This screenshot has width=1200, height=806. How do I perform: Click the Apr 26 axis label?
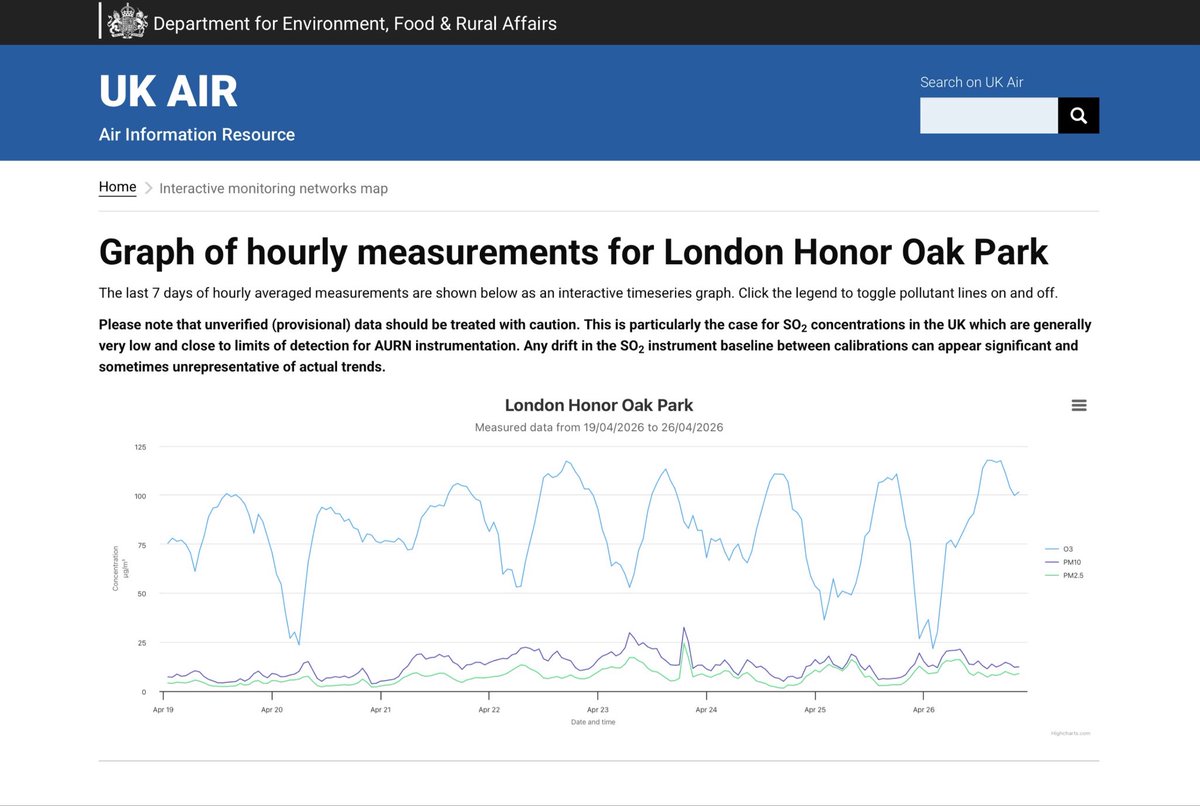923,710
